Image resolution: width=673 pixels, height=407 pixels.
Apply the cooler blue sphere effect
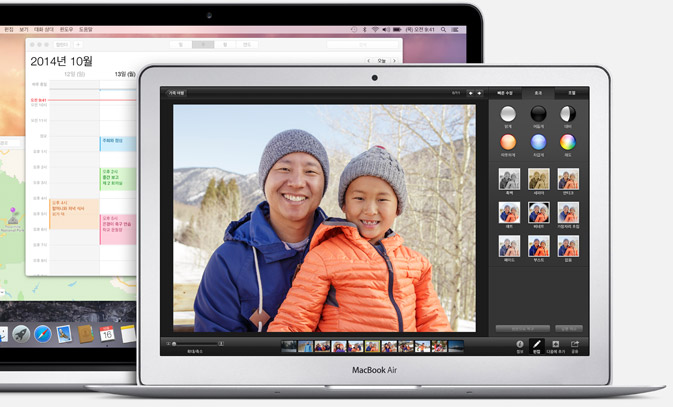tap(539, 142)
